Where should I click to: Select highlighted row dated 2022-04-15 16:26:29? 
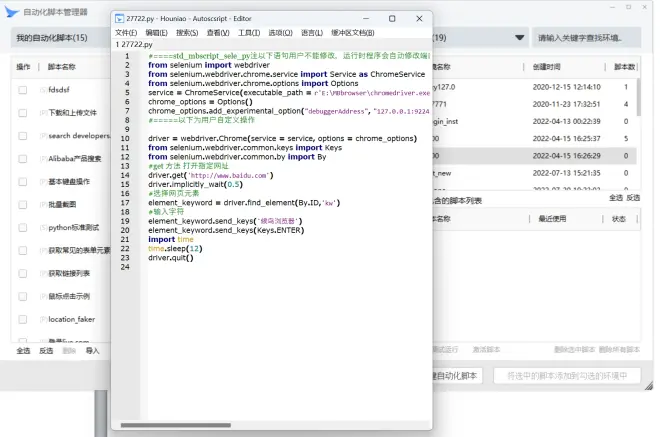535,156
